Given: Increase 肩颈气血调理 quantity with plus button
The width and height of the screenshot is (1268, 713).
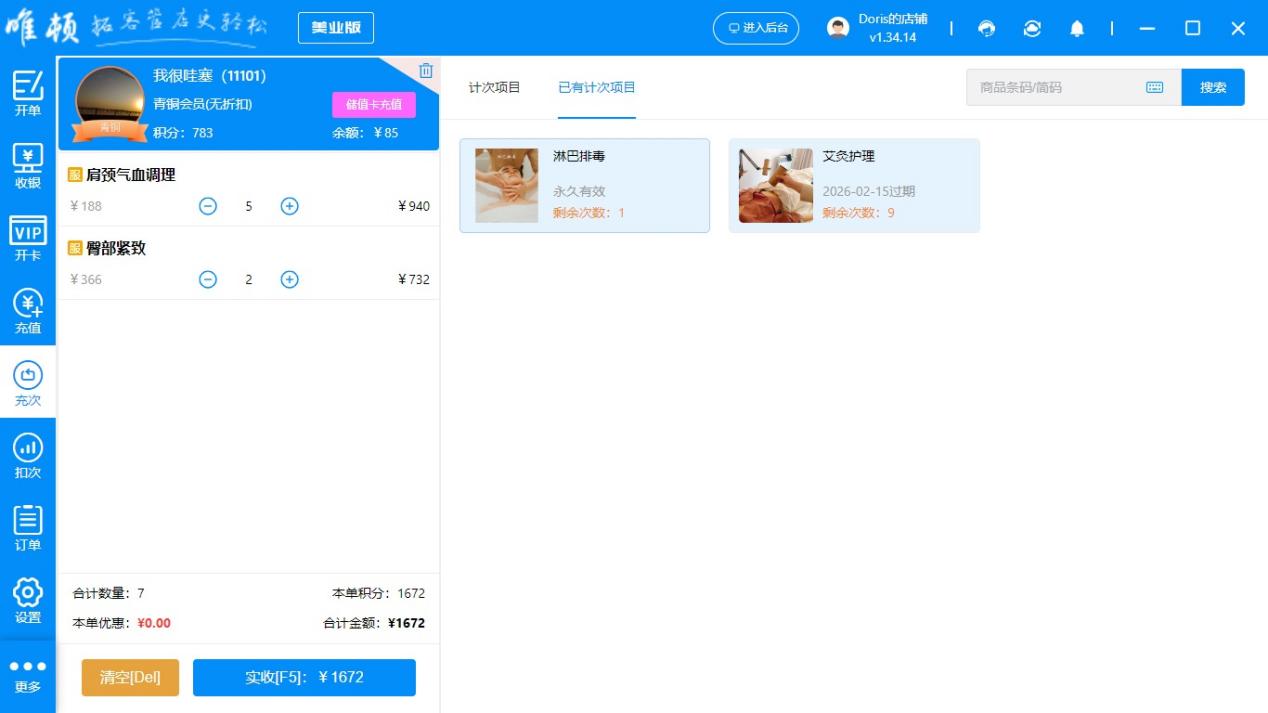Looking at the screenshot, I should point(289,206).
